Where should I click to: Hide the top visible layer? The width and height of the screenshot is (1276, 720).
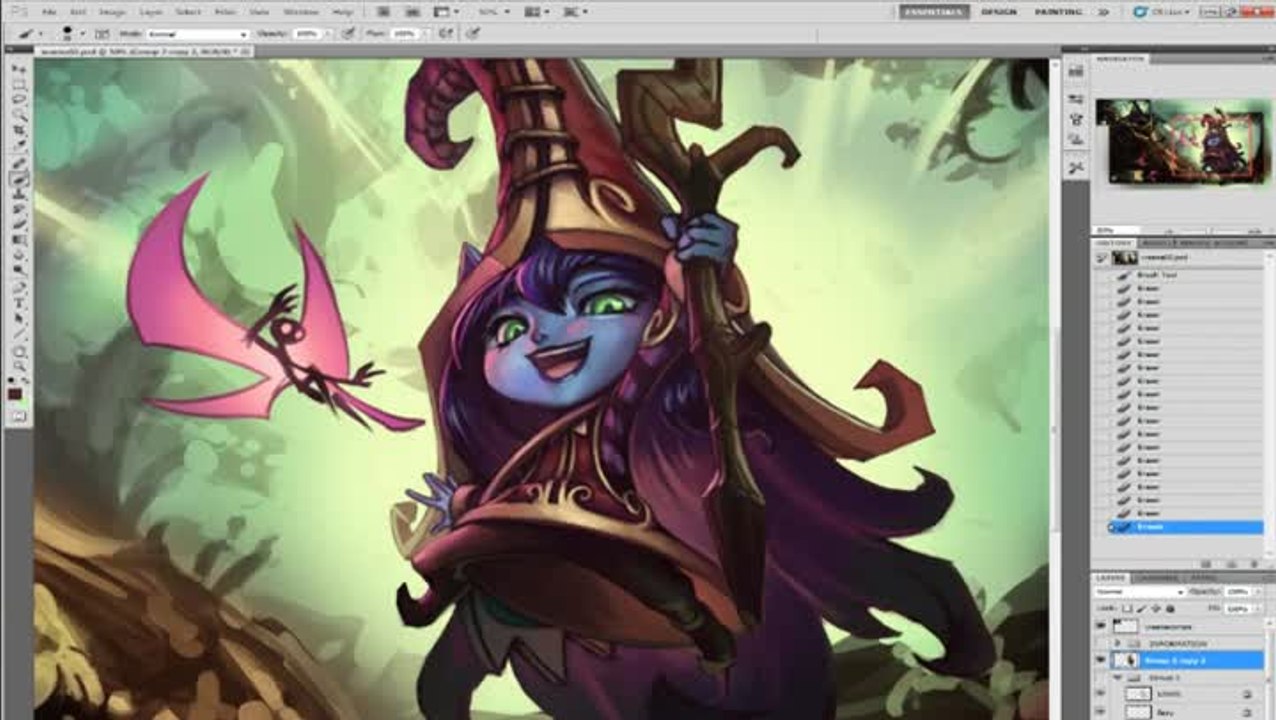[x=1100, y=625]
